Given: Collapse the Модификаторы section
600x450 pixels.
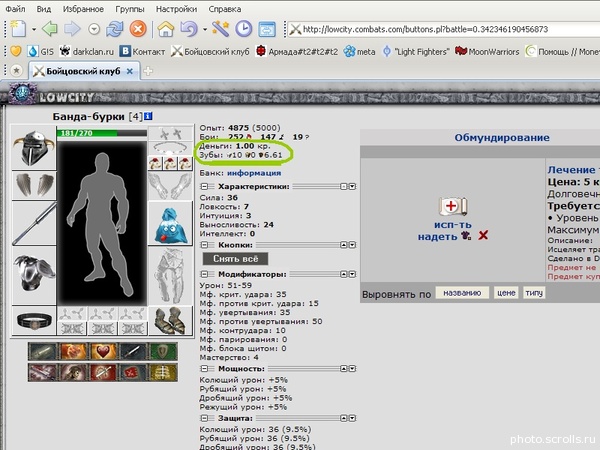Looking at the screenshot, I should (205, 274).
